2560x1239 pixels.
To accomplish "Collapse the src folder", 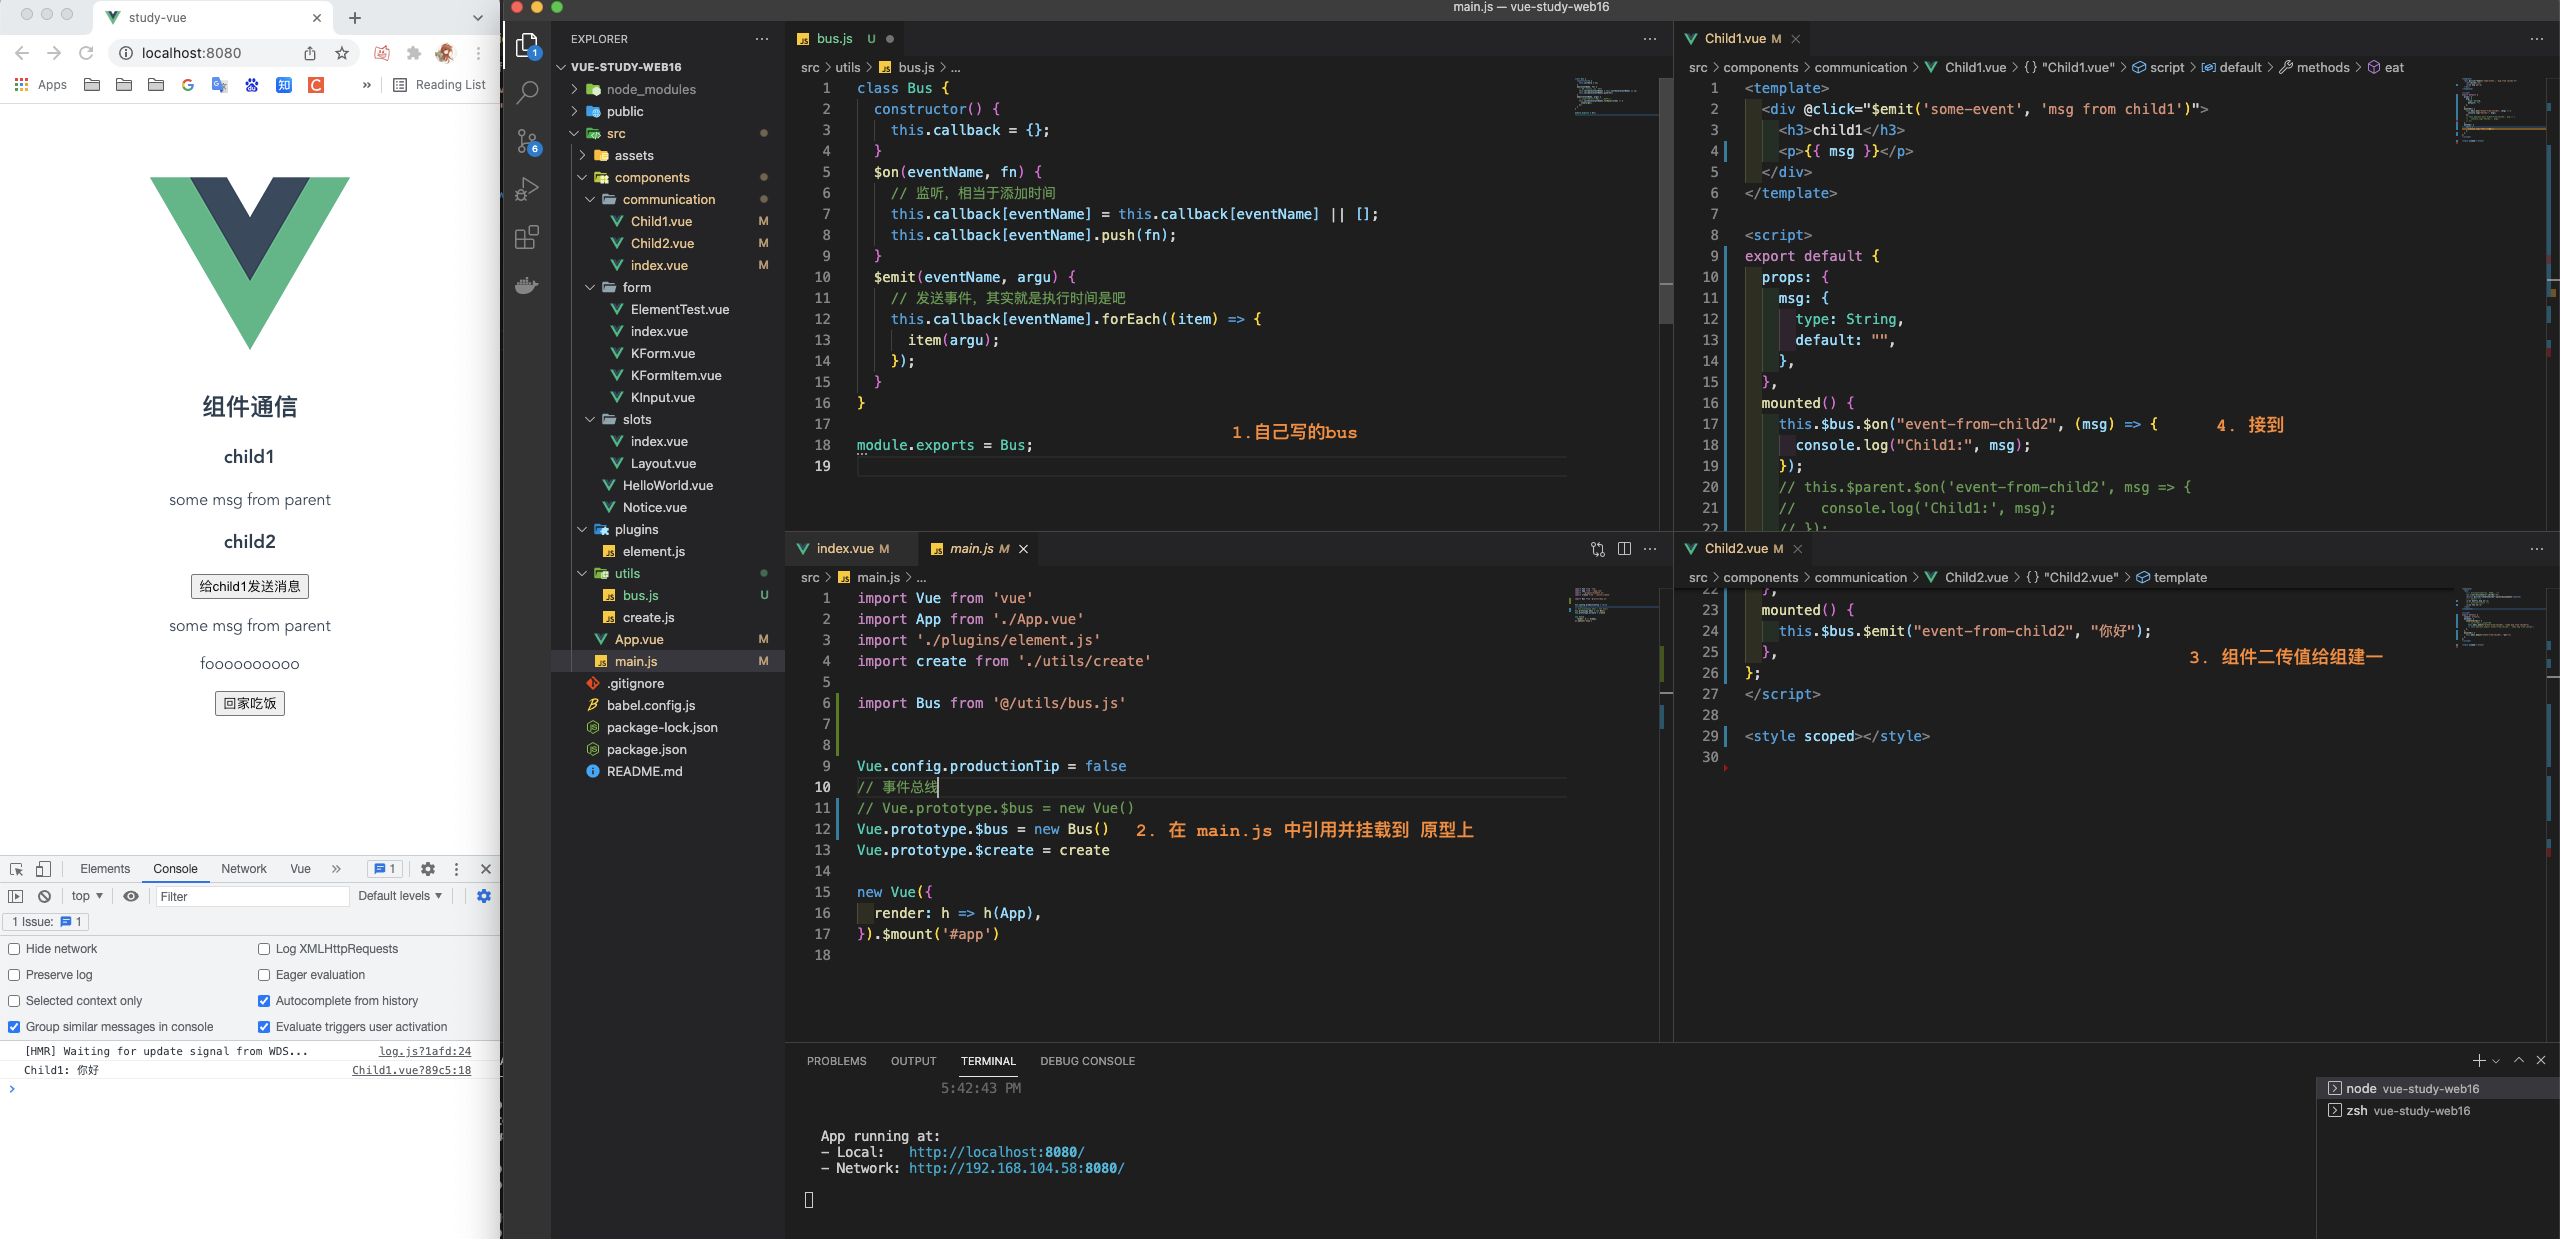I will [x=668, y=133].
